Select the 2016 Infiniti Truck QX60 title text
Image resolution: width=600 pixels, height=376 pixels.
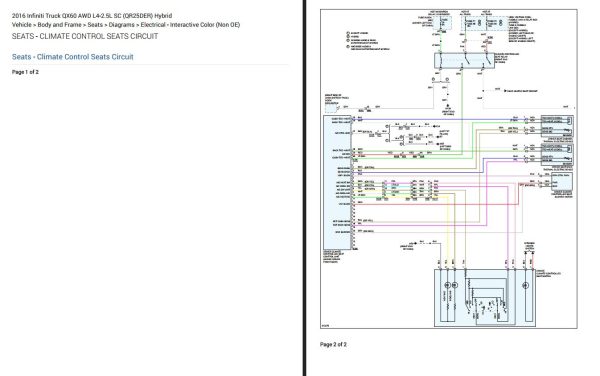(x=92, y=16)
